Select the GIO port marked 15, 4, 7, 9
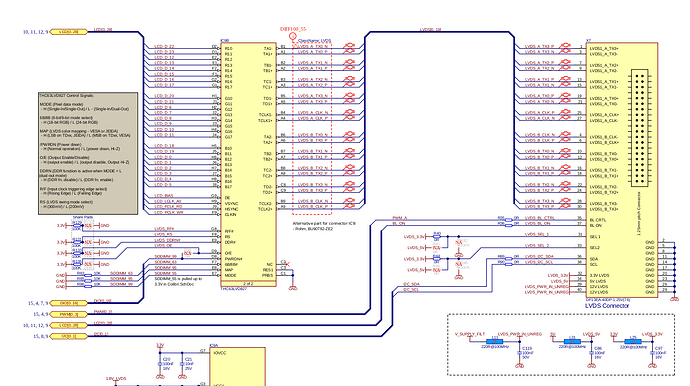 (69, 303)
